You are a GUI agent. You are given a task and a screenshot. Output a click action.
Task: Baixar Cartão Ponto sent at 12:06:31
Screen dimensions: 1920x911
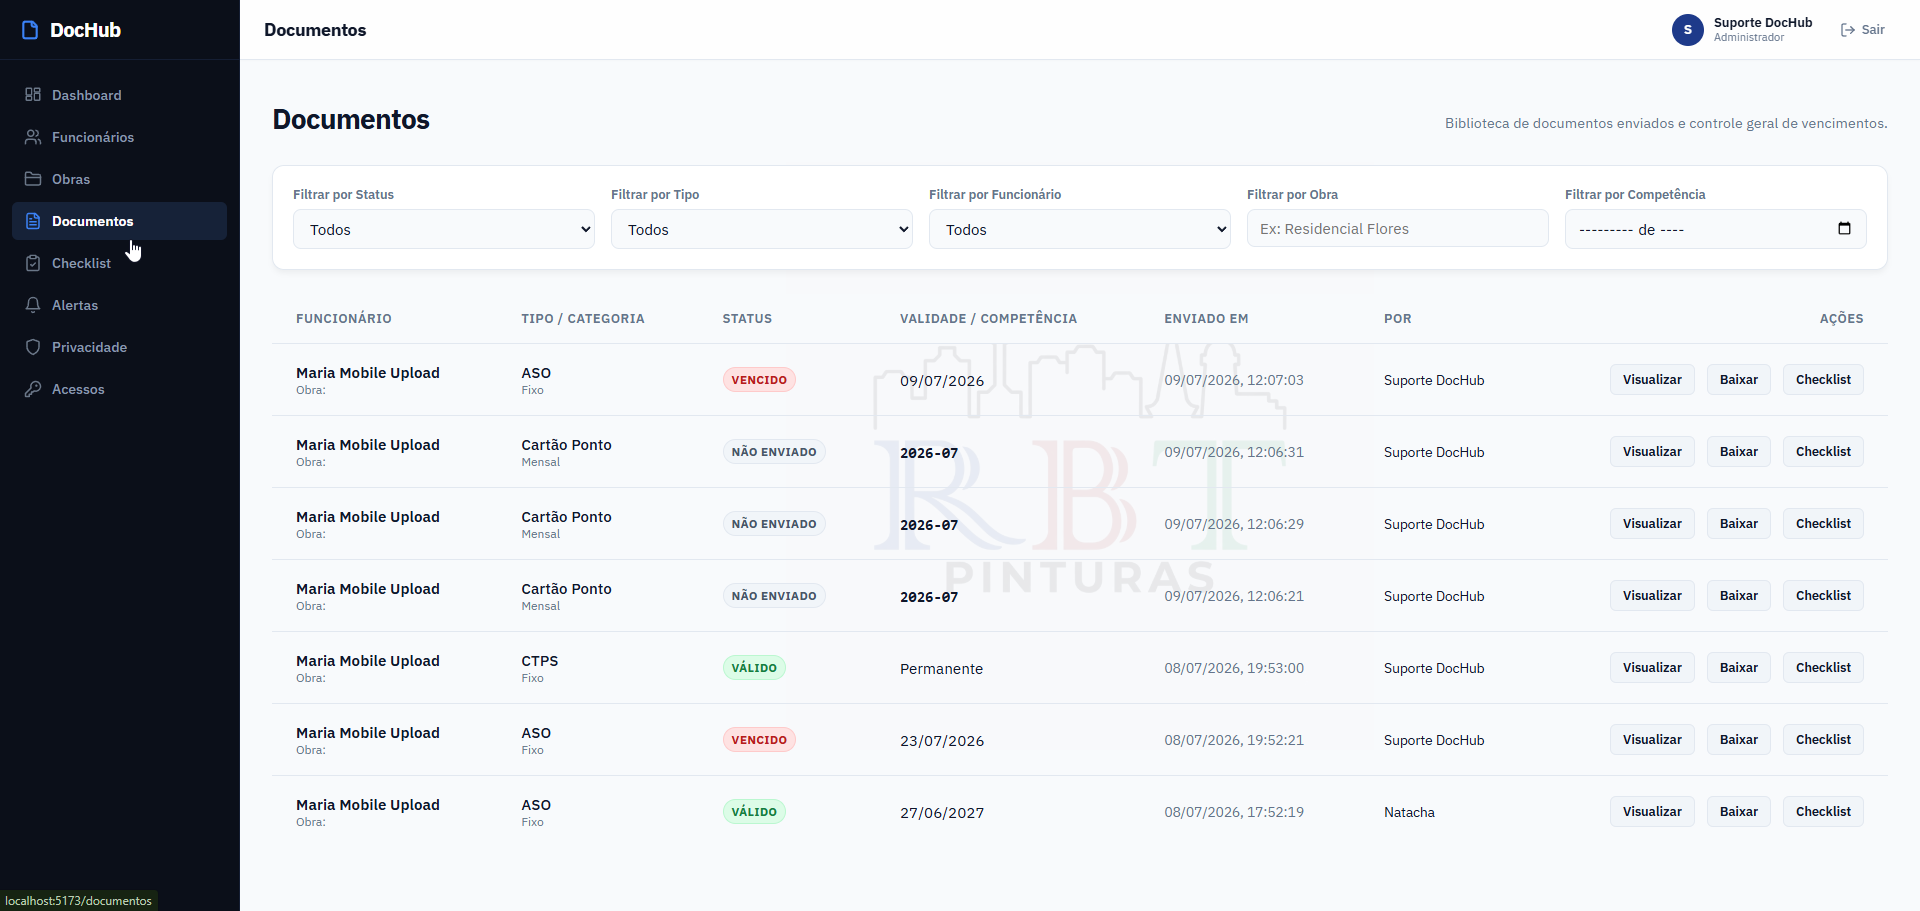pos(1739,452)
